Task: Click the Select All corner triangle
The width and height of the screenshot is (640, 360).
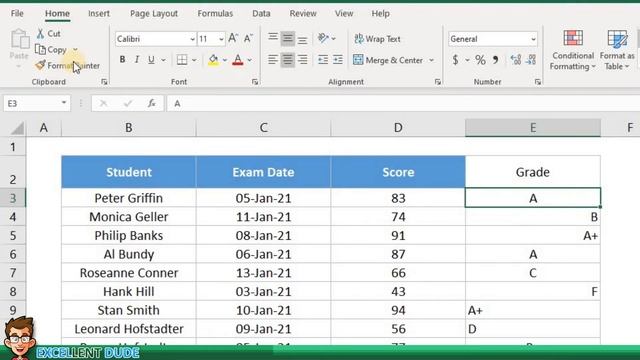Action: point(17,128)
